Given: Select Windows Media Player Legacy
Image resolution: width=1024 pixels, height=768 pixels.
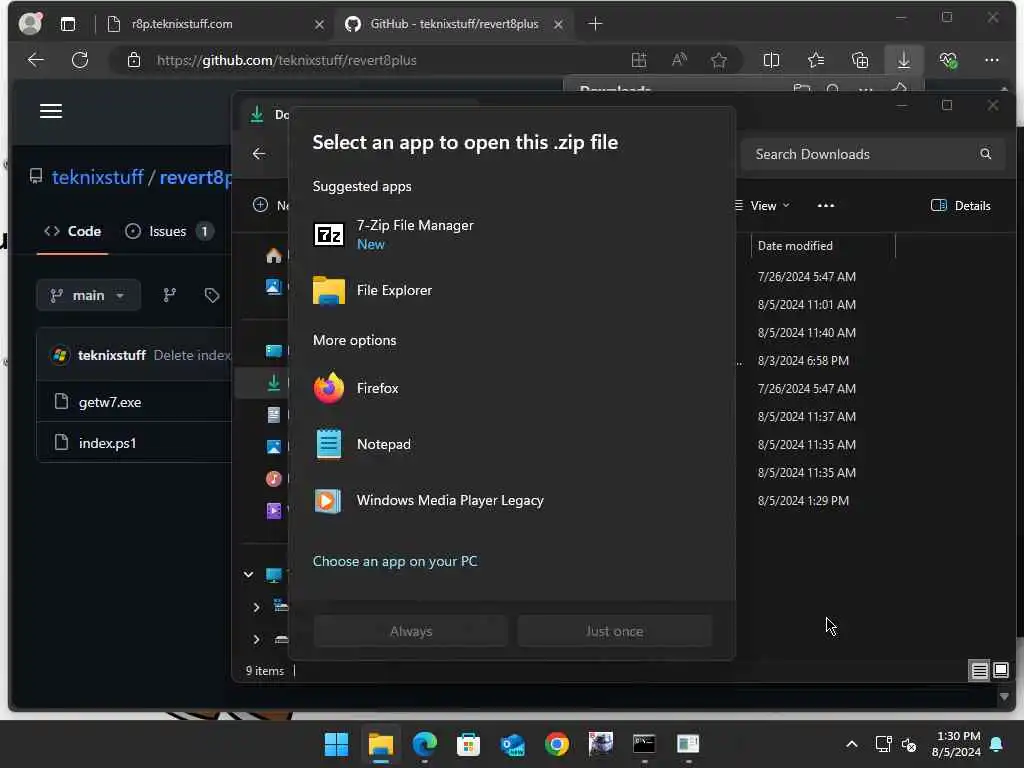Looking at the screenshot, I should tap(512, 500).
